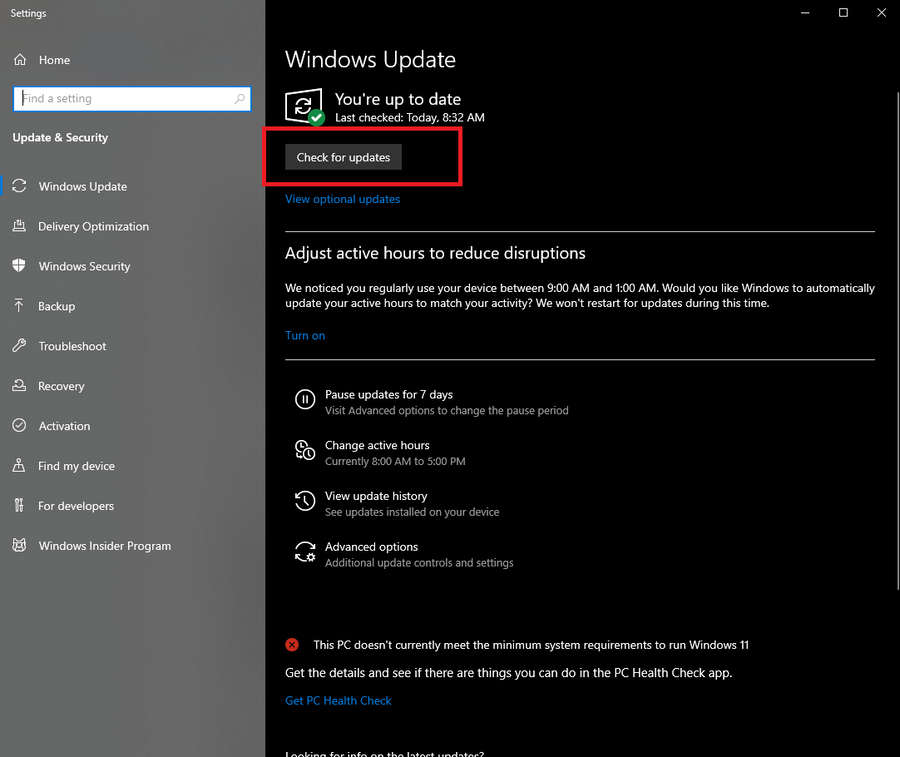Click the pause icon beside Pause updates
This screenshot has width=900, height=757.
[x=305, y=399]
